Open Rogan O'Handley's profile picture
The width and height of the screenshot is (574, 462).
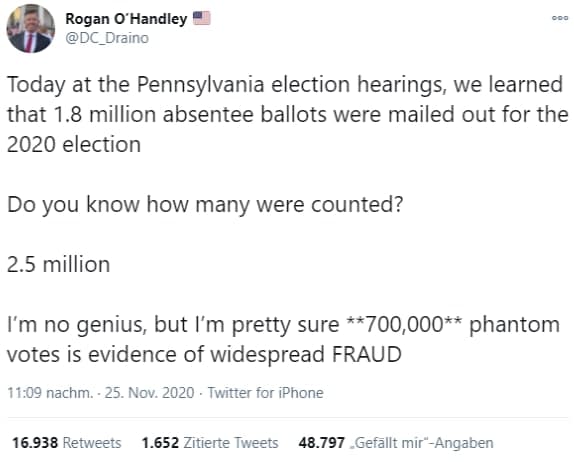(x=31, y=29)
